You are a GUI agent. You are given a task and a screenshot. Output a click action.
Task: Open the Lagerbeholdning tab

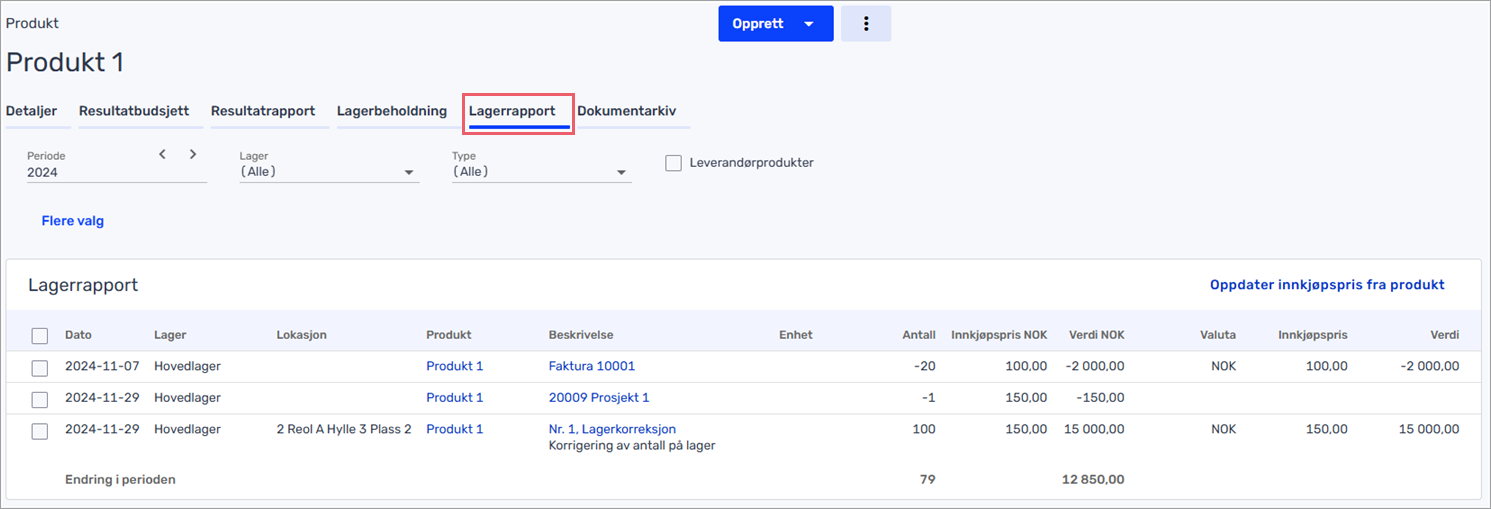[x=392, y=111]
